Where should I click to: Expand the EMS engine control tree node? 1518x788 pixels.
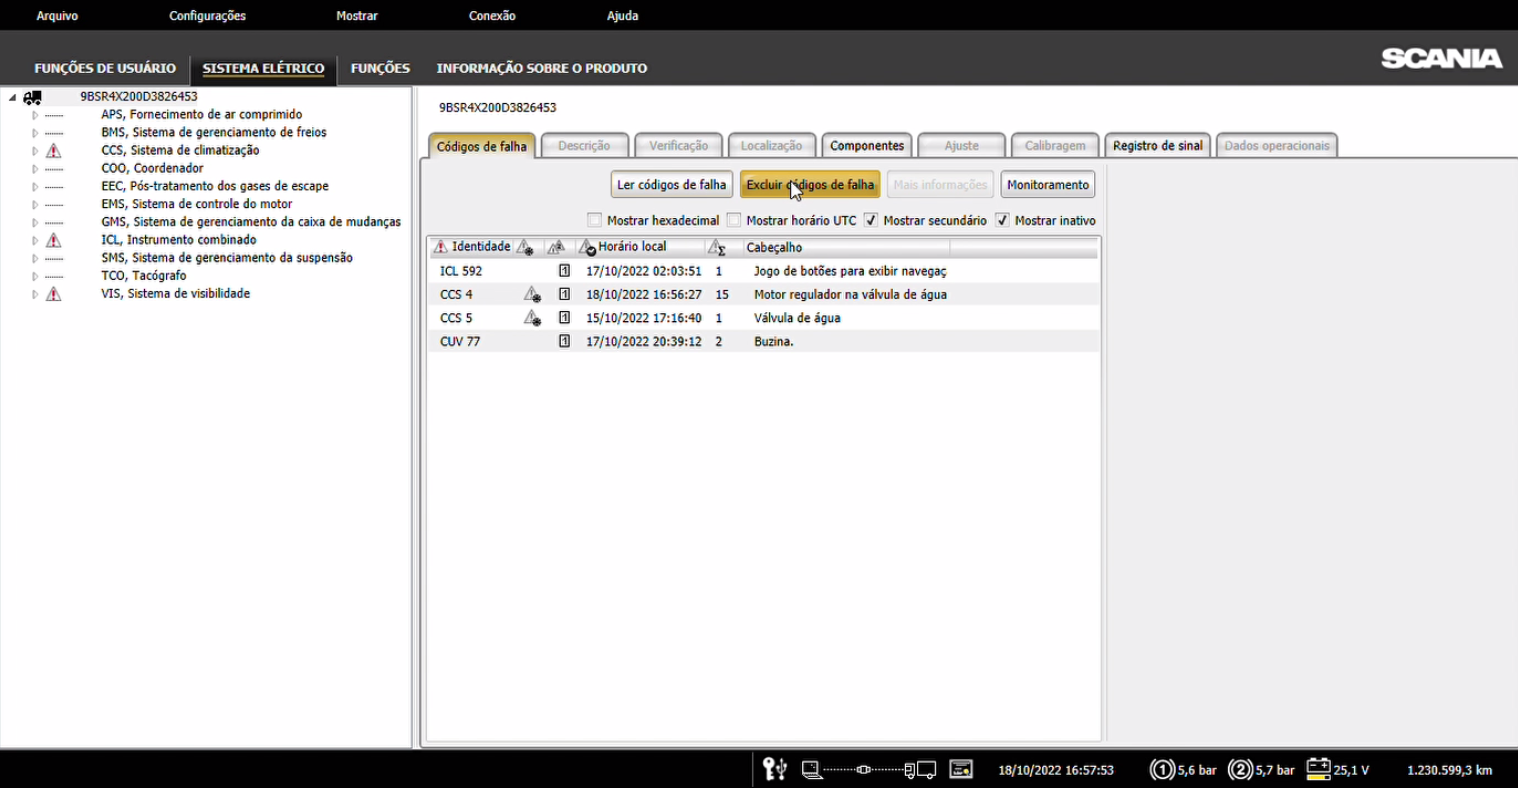click(35, 205)
